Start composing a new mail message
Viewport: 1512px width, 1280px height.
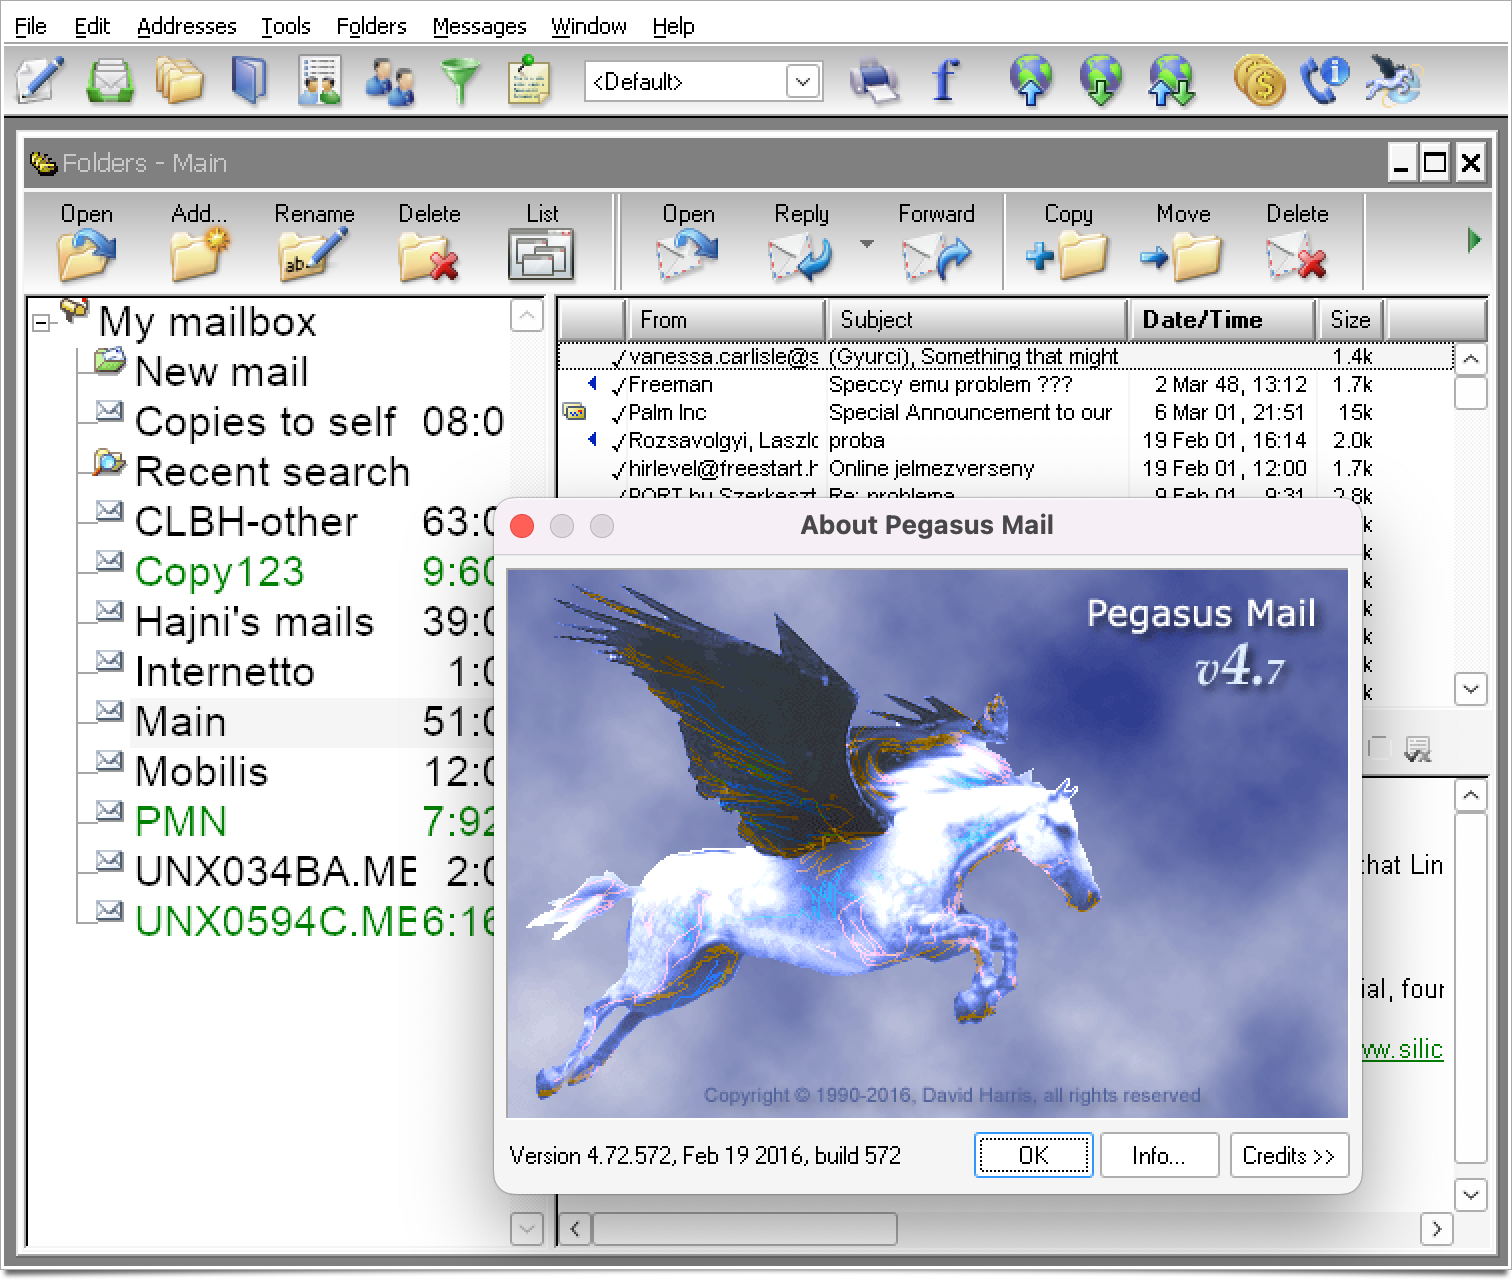pos(38,81)
